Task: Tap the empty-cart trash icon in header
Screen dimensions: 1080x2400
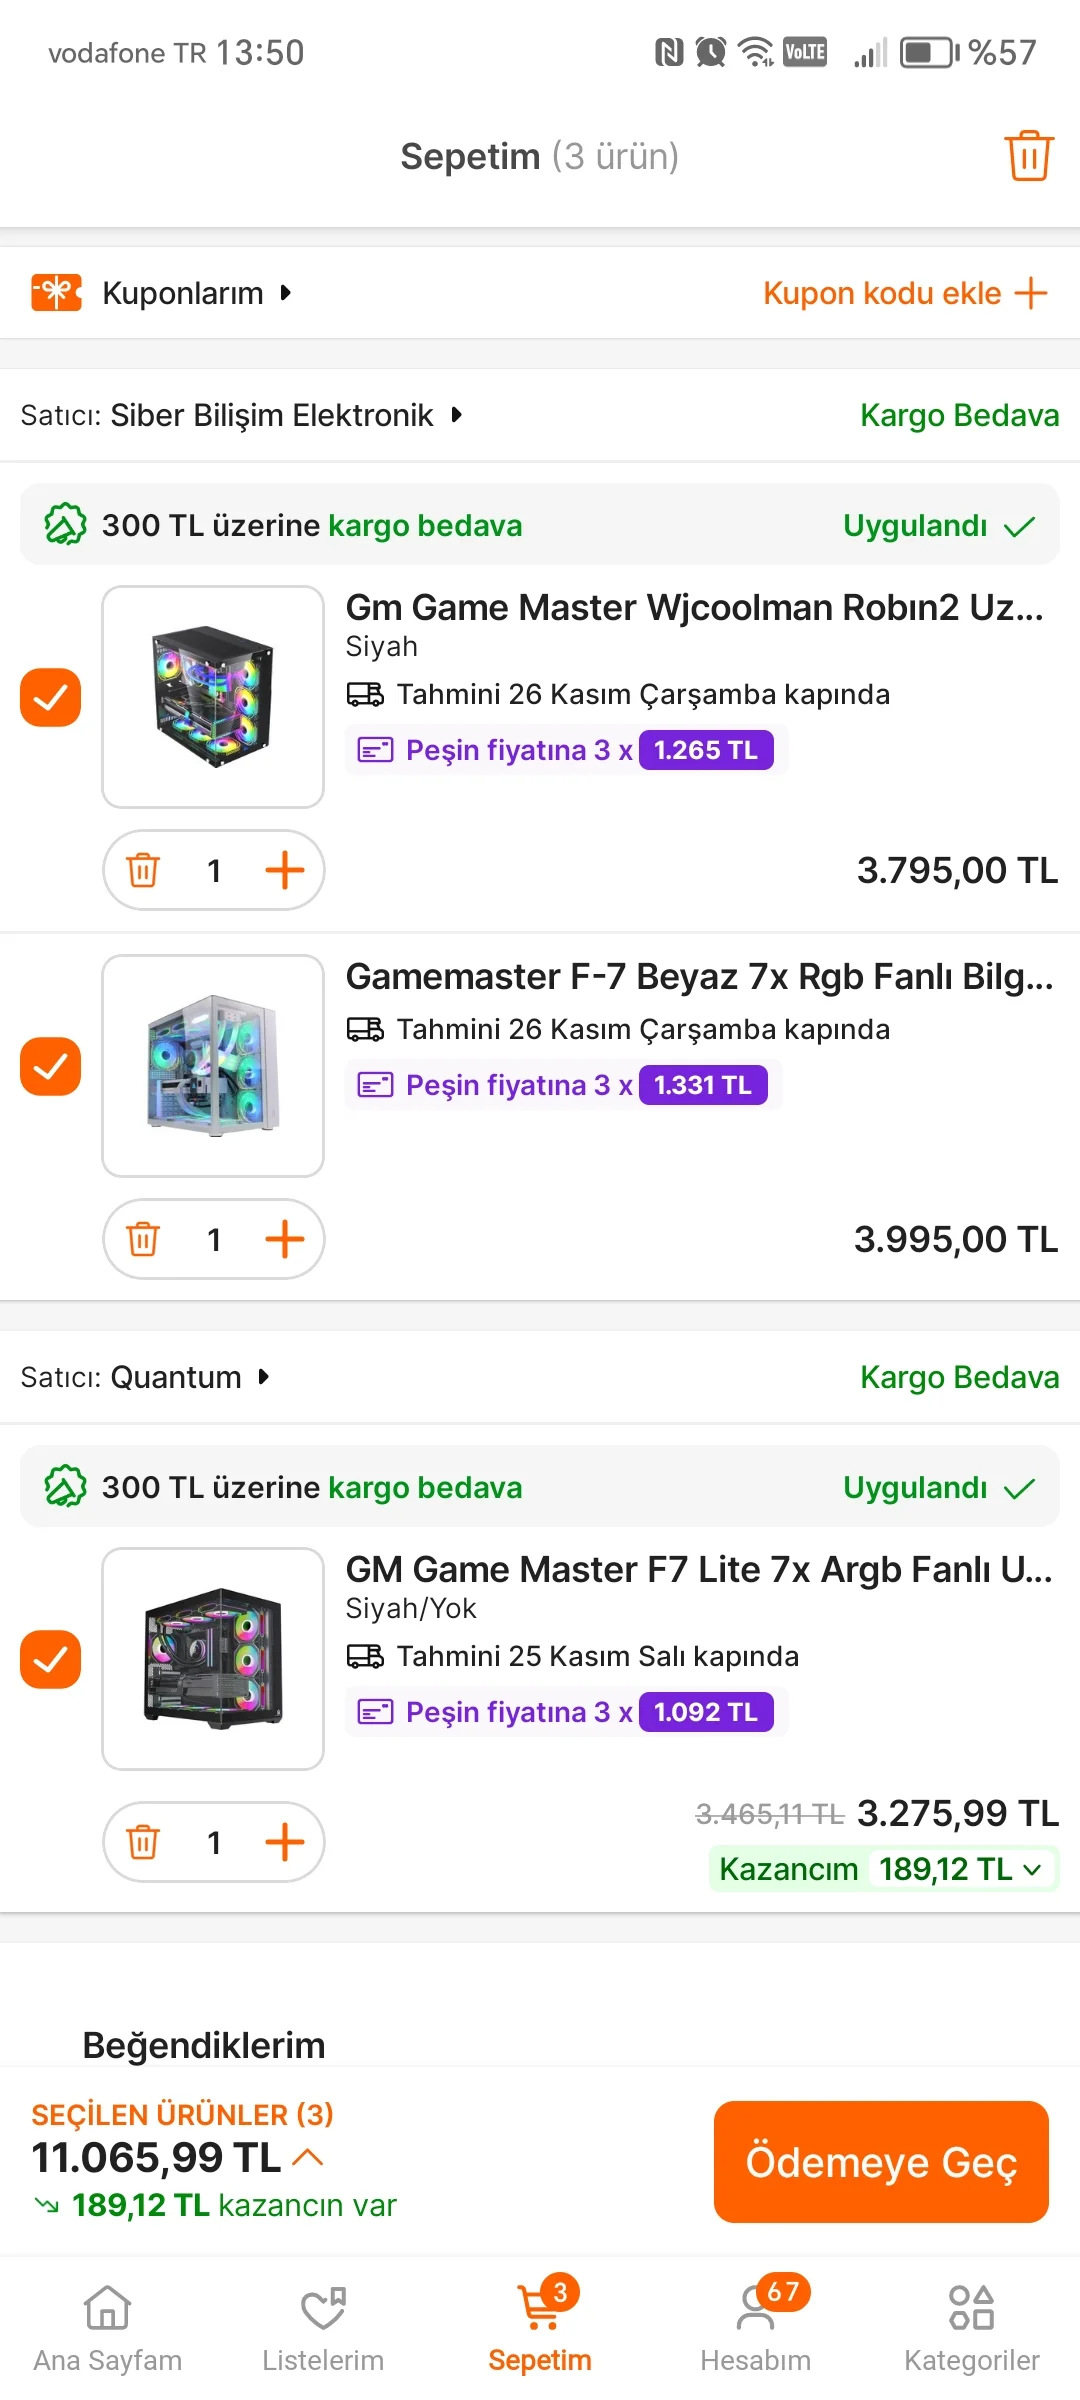Action: 1028,156
